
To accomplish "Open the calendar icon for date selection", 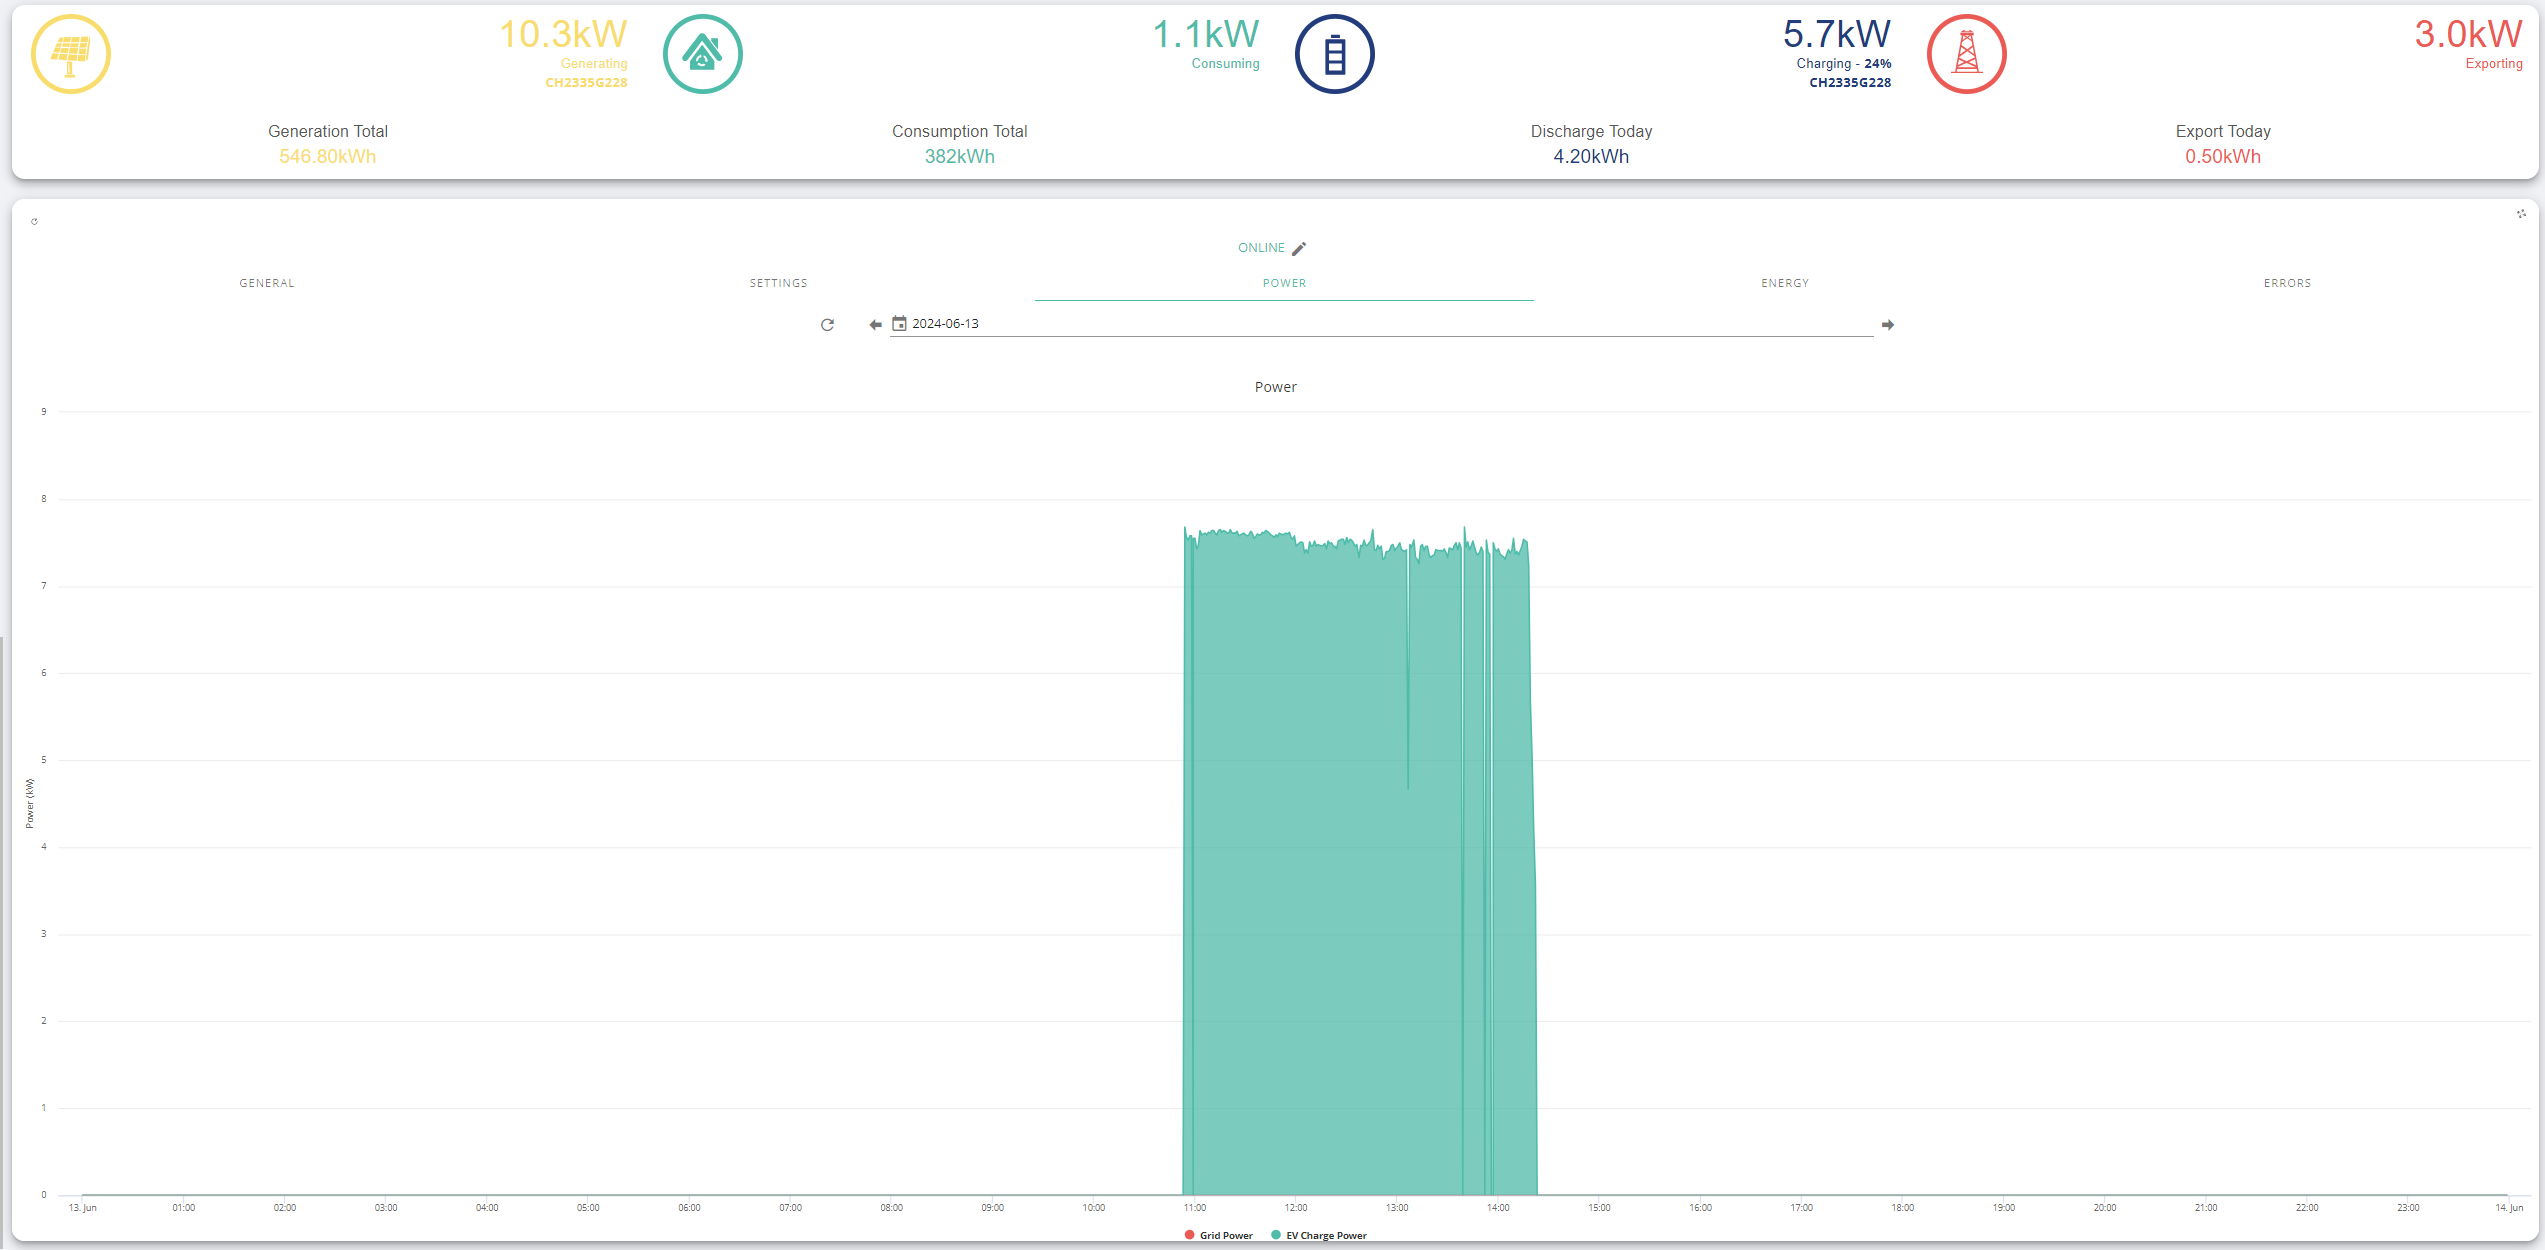I will click(899, 324).
